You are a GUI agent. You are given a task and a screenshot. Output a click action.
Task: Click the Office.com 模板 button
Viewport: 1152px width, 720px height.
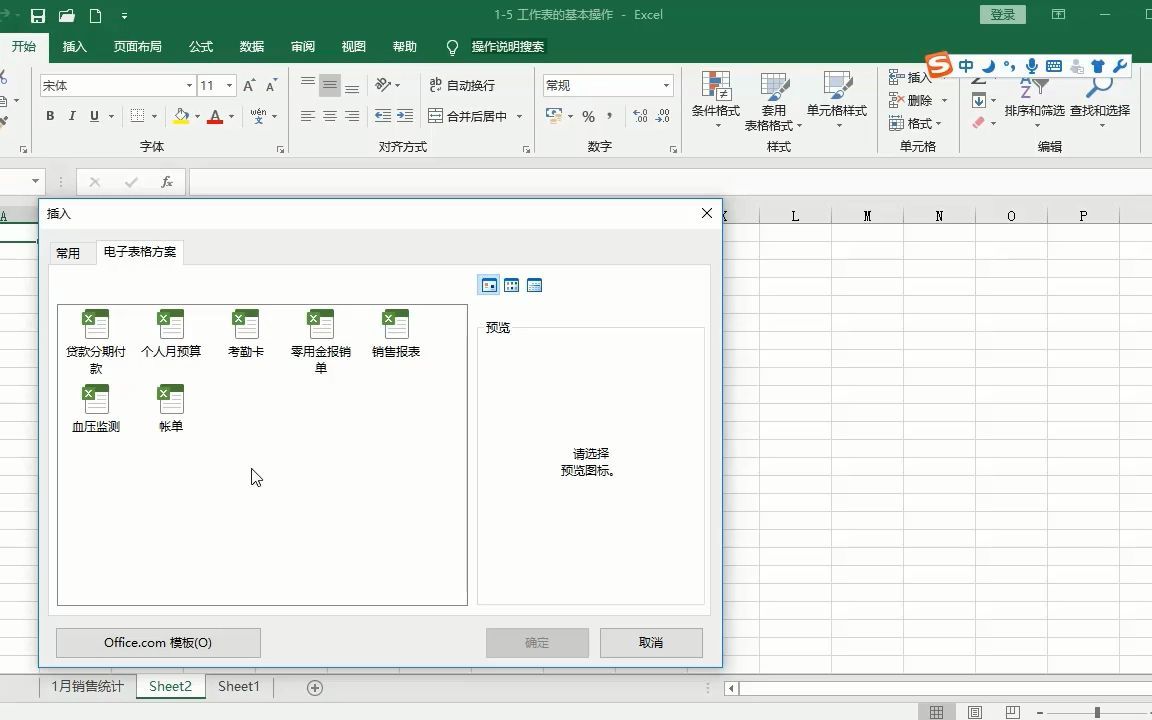(158, 642)
